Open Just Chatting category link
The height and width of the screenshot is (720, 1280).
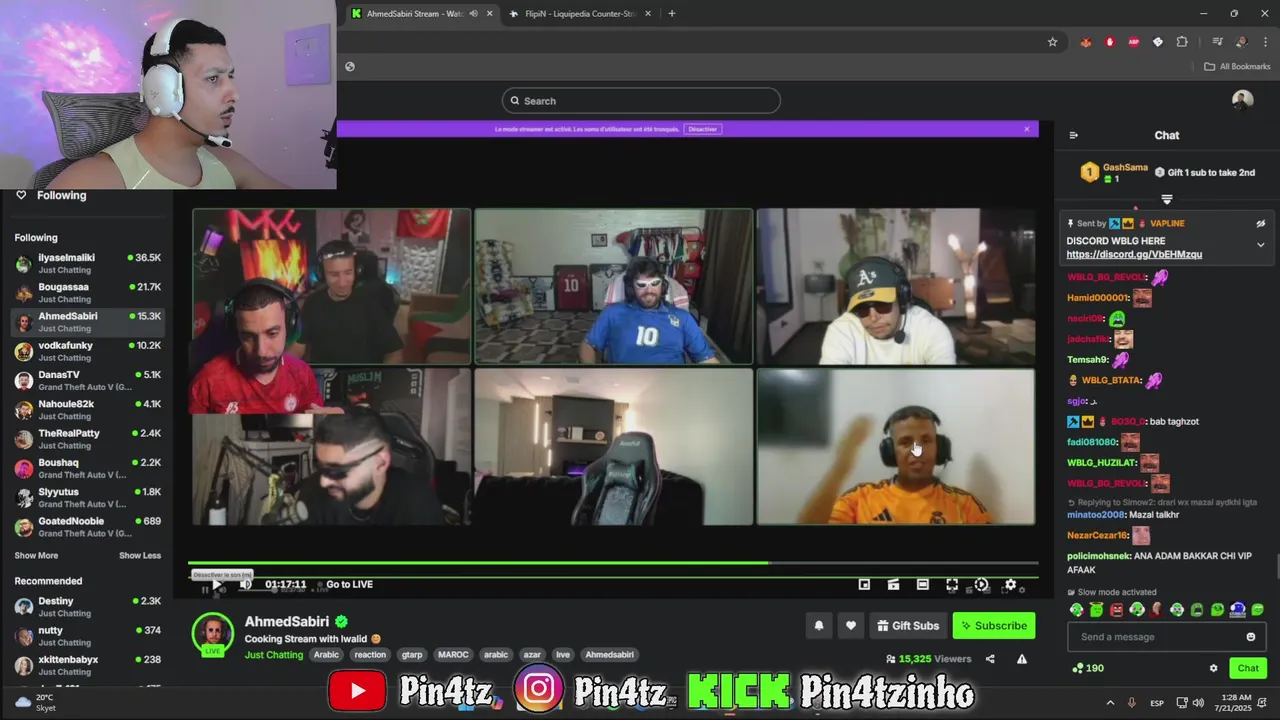273,655
